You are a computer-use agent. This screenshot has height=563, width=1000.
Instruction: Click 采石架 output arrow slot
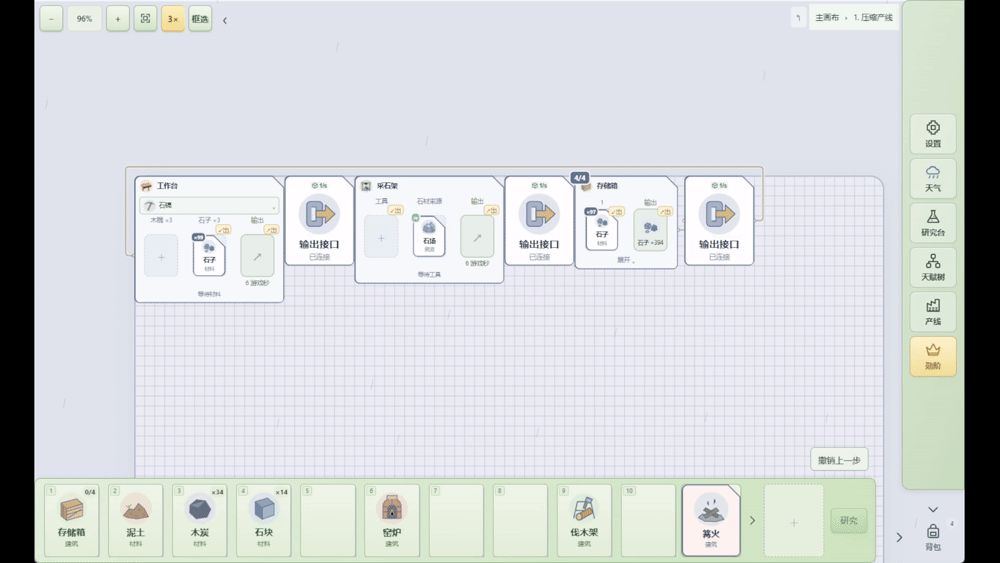(x=477, y=237)
